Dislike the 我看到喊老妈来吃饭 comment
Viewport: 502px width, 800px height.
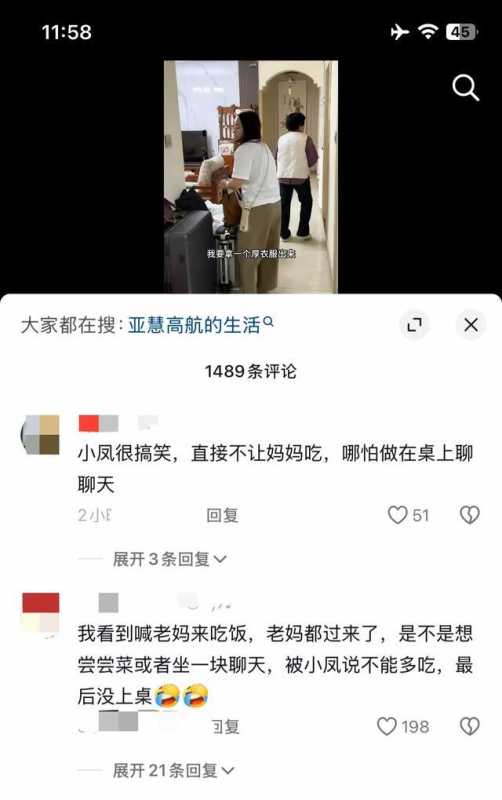(469, 726)
